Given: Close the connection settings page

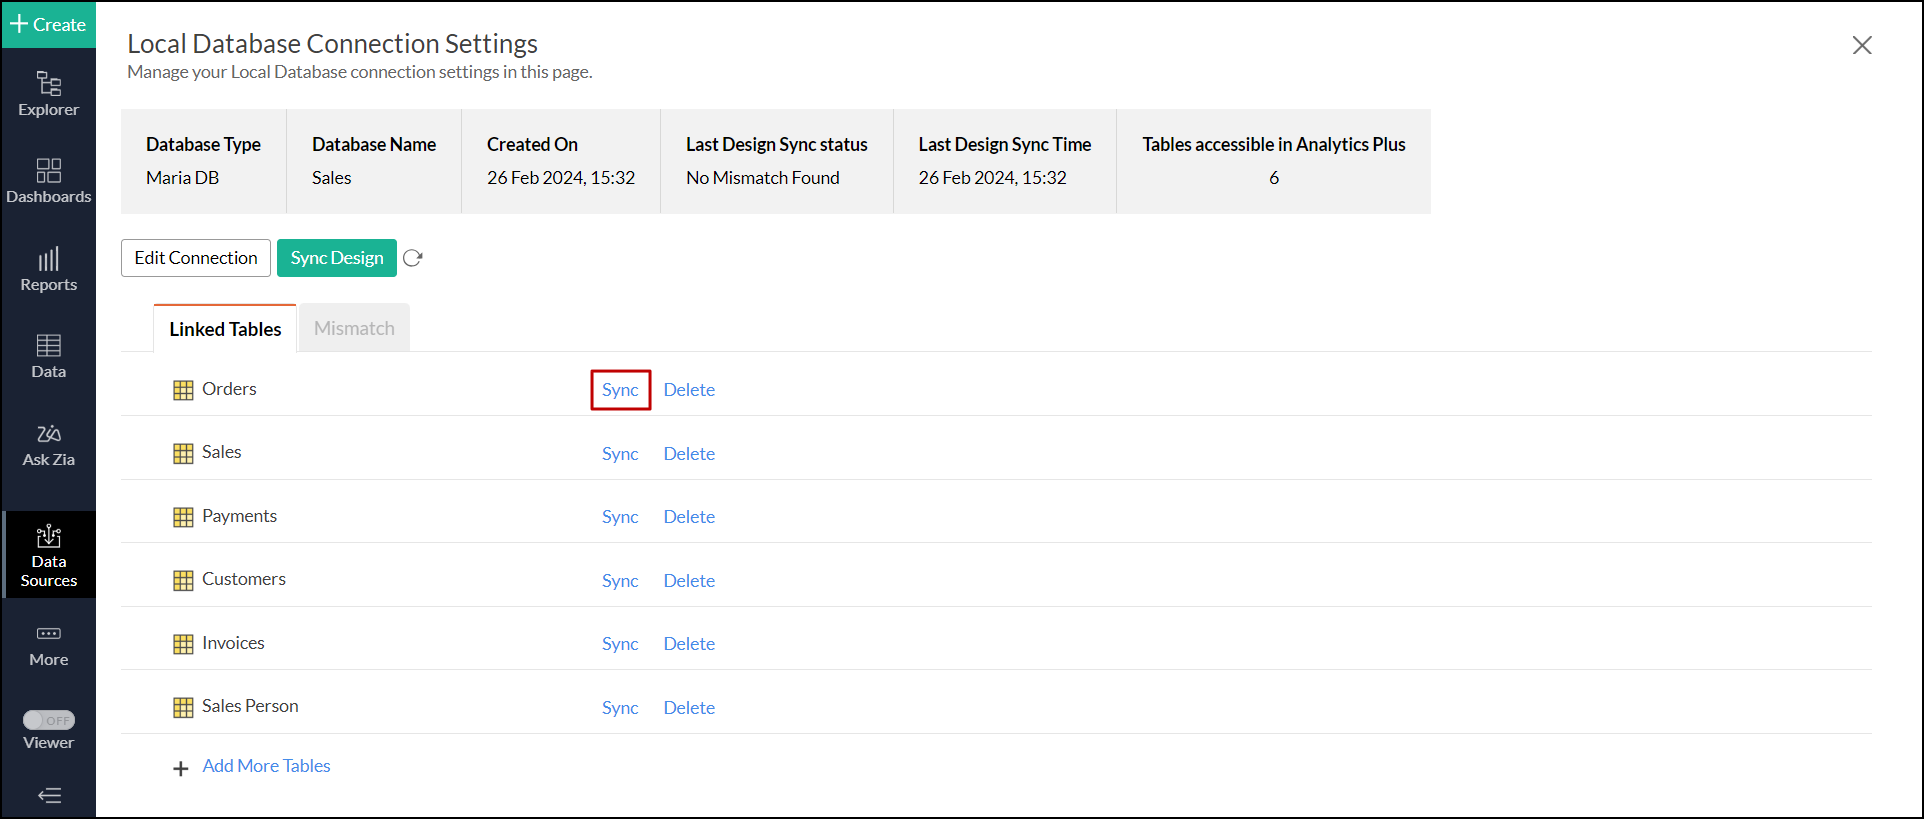Looking at the screenshot, I should click(x=1861, y=45).
